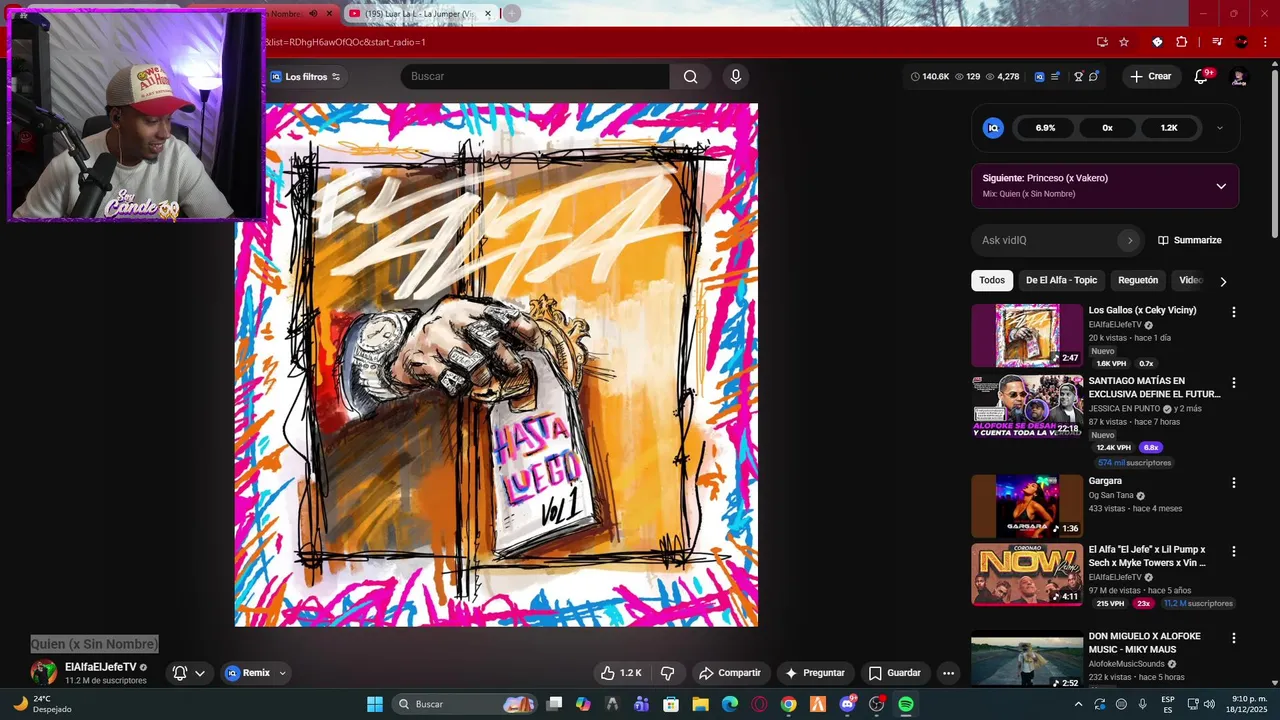Open ElAlfaElJefeTV channel link
The width and height of the screenshot is (1280, 720).
pos(101,667)
